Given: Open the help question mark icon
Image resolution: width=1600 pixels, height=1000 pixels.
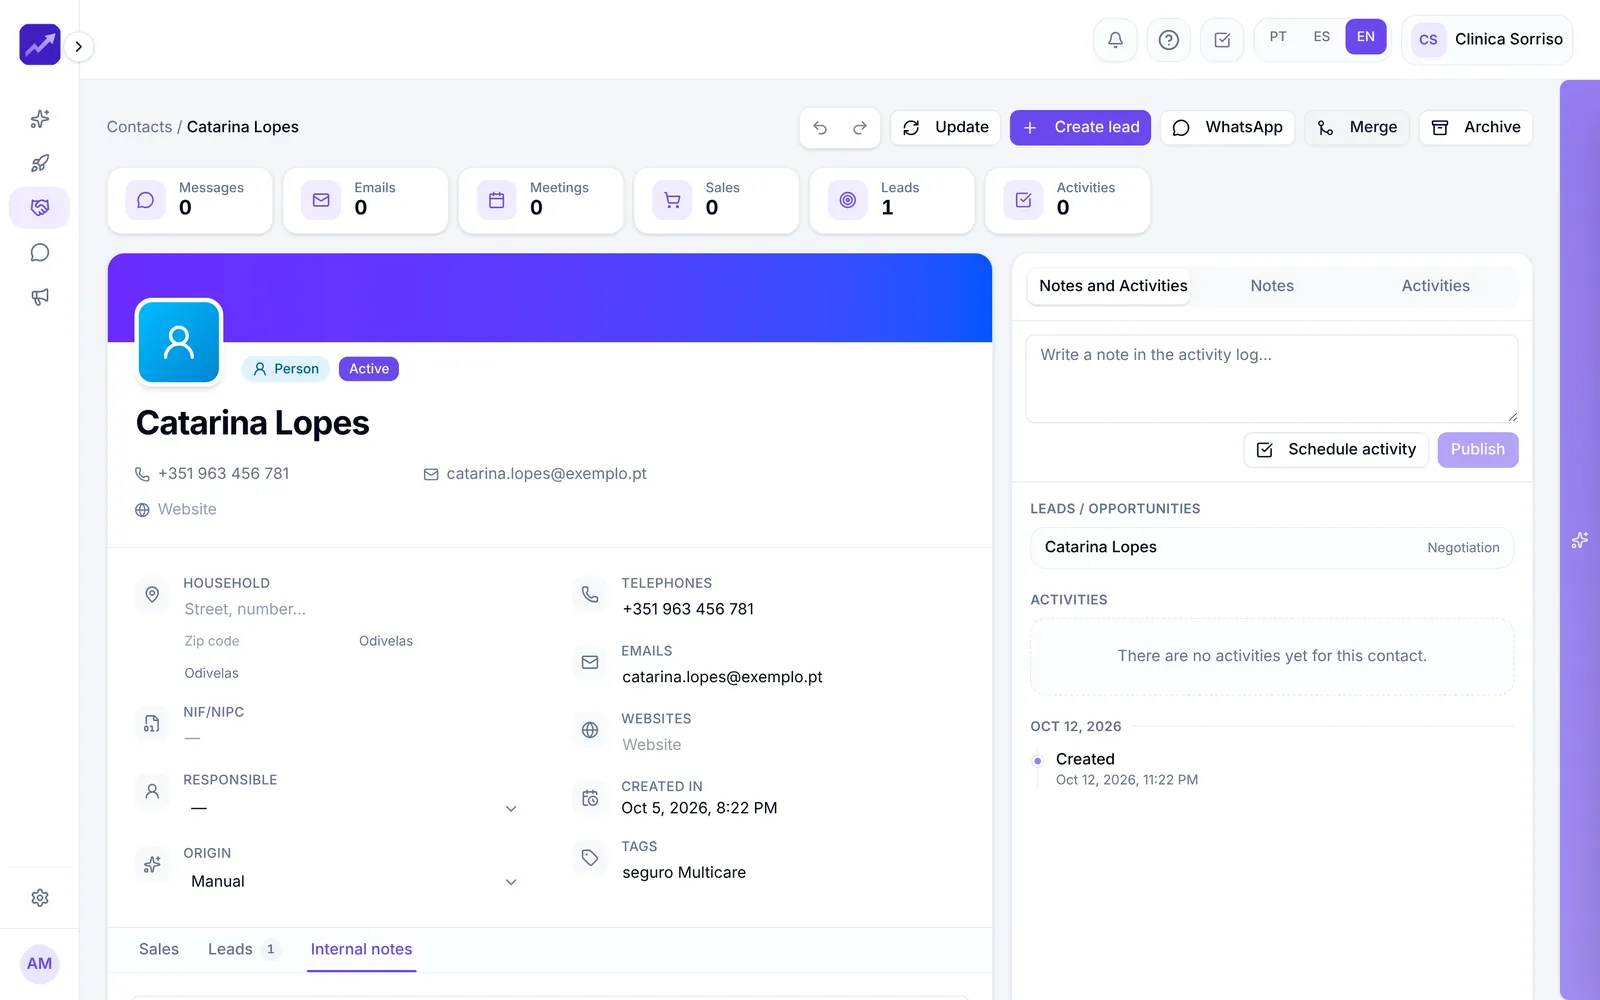Looking at the screenshot, I should pos(1168,40).
